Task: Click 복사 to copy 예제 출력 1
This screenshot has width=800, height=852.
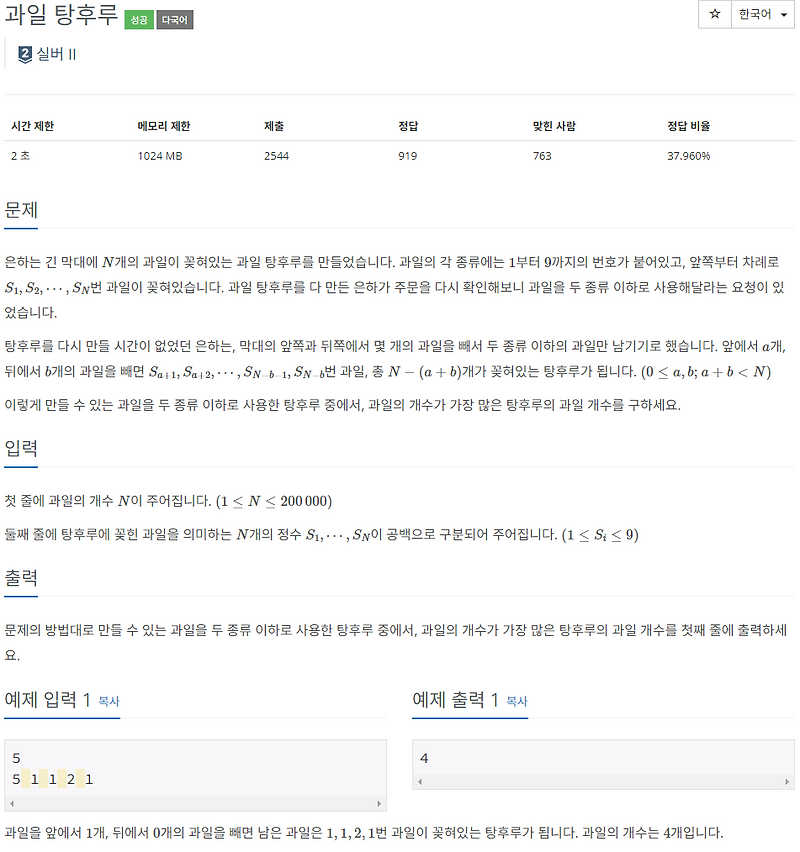Action: [x=516, y=702]
